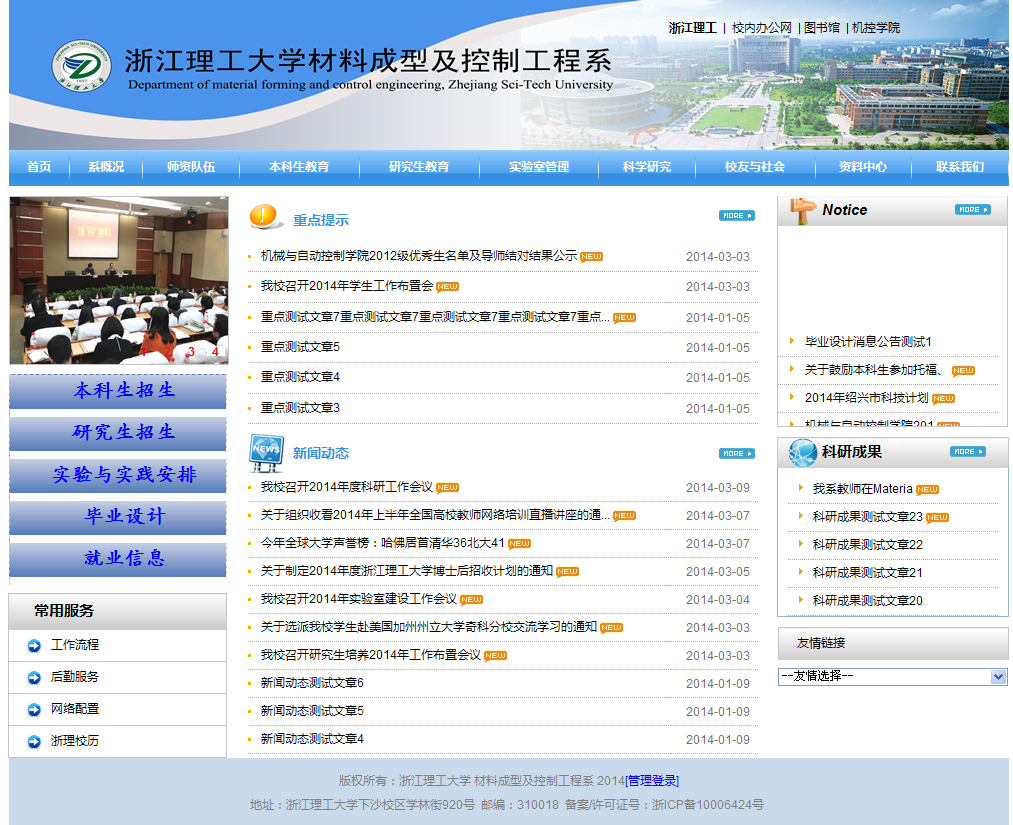The image size is (1013, 825).
Task: Click the 实验与实践安排 banner button
Action: click(118, 475)
